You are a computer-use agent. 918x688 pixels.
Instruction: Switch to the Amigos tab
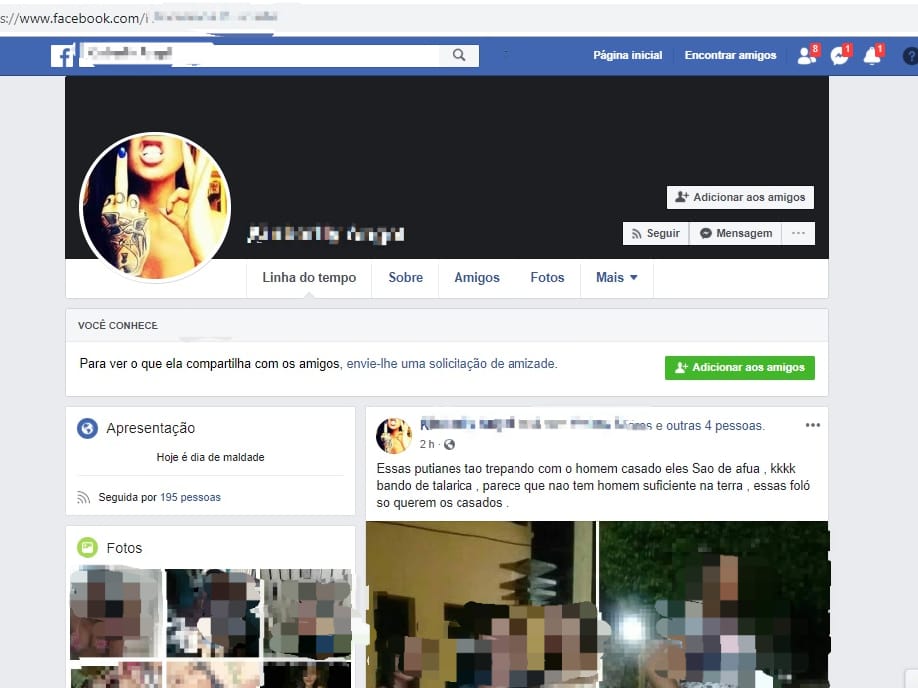click(x=477, y=278)
